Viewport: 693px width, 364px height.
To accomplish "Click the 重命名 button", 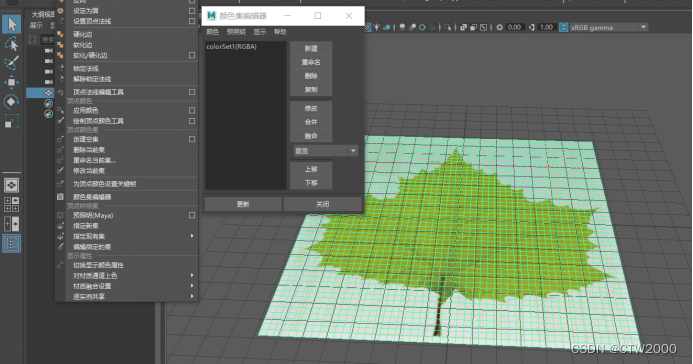I will click(x=311, y=62).
